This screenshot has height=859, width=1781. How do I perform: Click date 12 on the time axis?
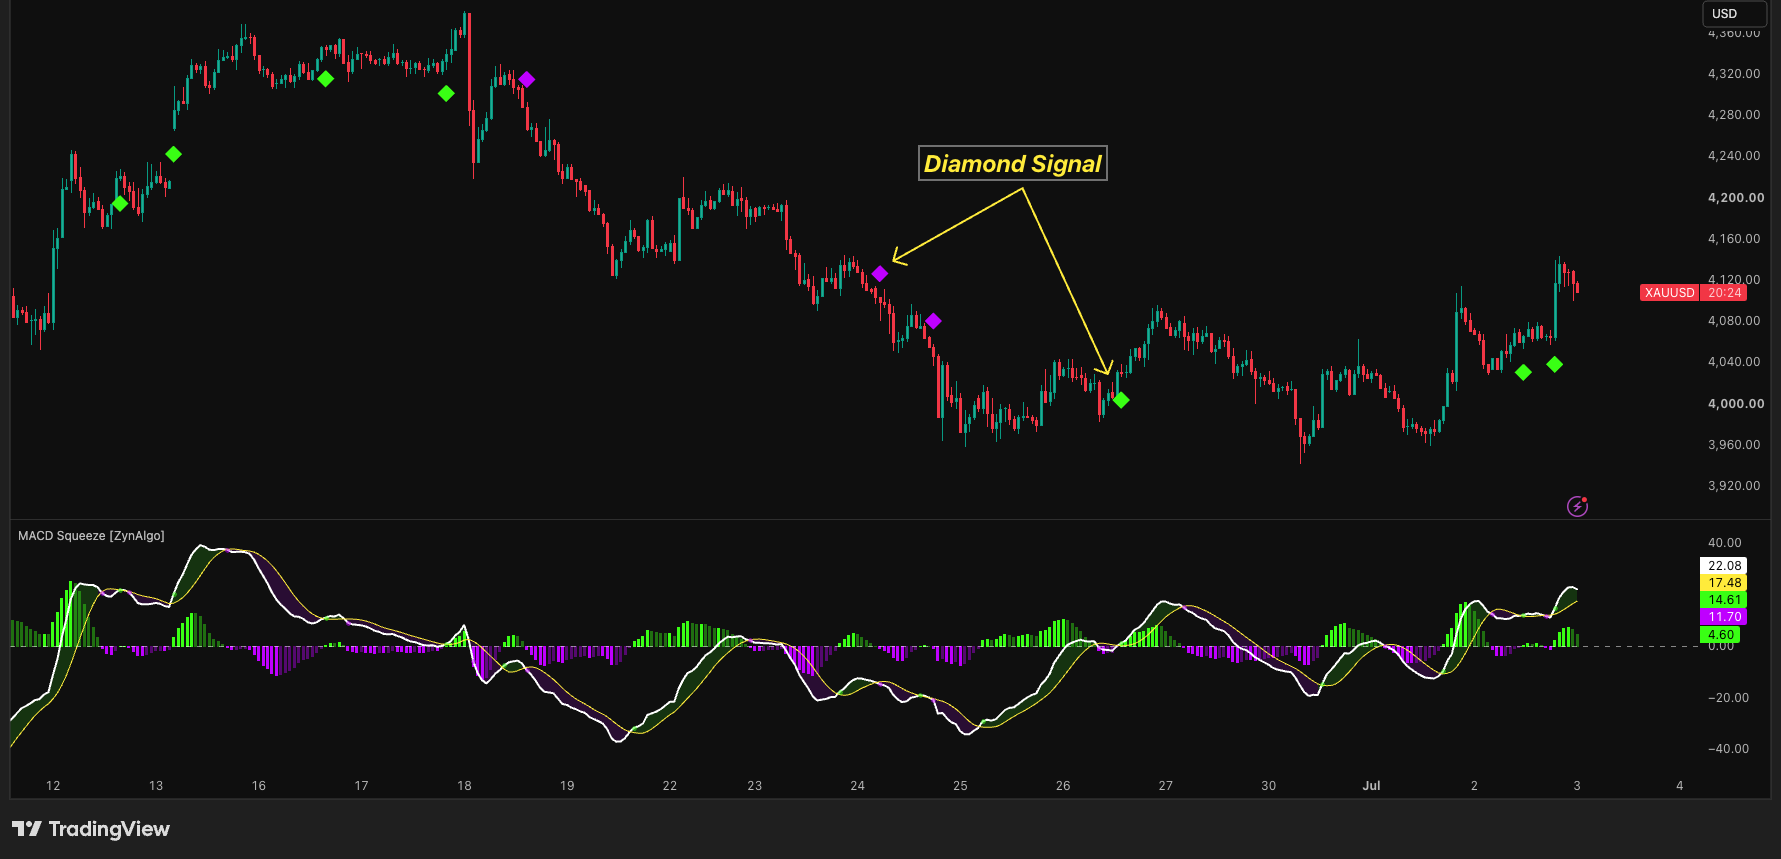pos(53,786)
